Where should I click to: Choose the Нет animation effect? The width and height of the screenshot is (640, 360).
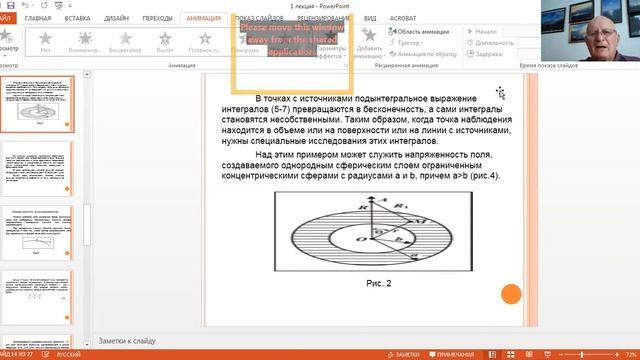(45, 42)
